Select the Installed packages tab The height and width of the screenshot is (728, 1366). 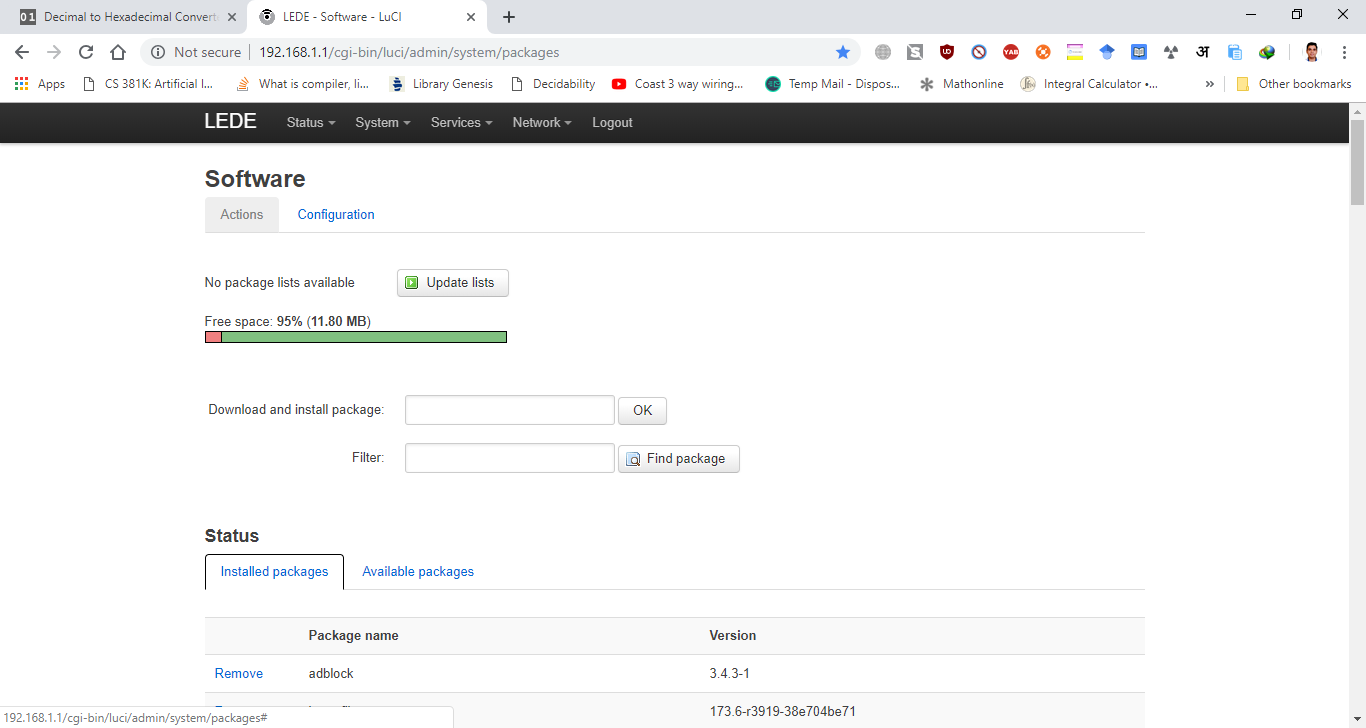(274, 571)
